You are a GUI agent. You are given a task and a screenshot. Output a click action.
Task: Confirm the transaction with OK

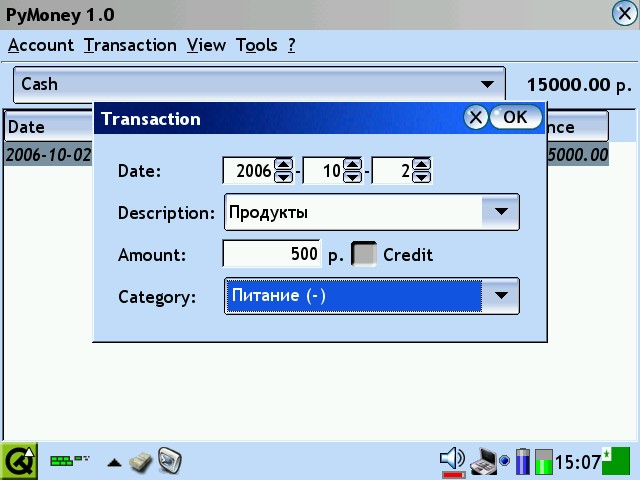[x=516, y=118]
